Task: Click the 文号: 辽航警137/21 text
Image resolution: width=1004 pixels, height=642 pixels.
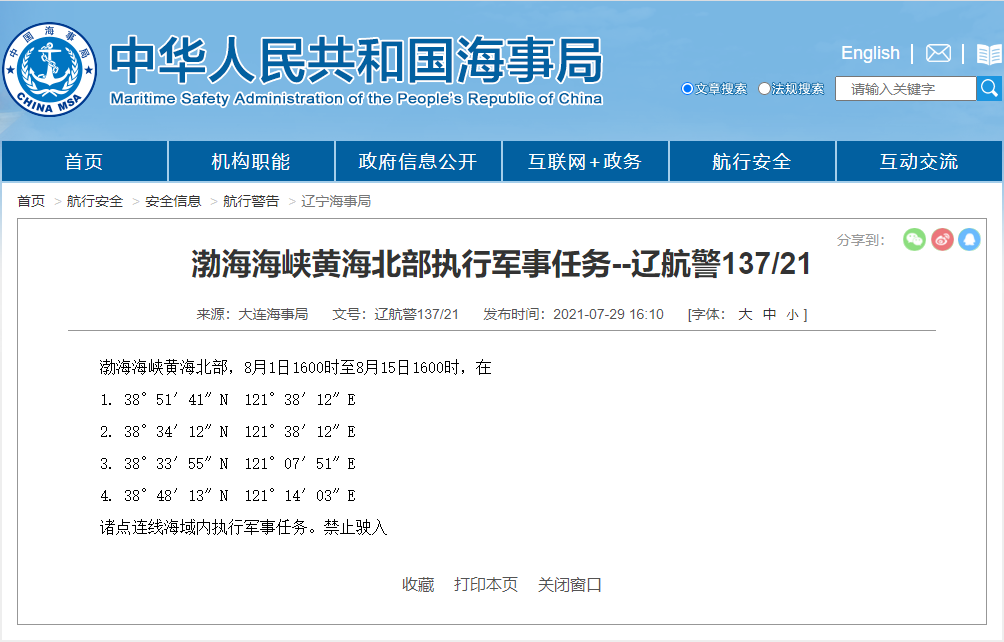Action: tap(396, 314)
